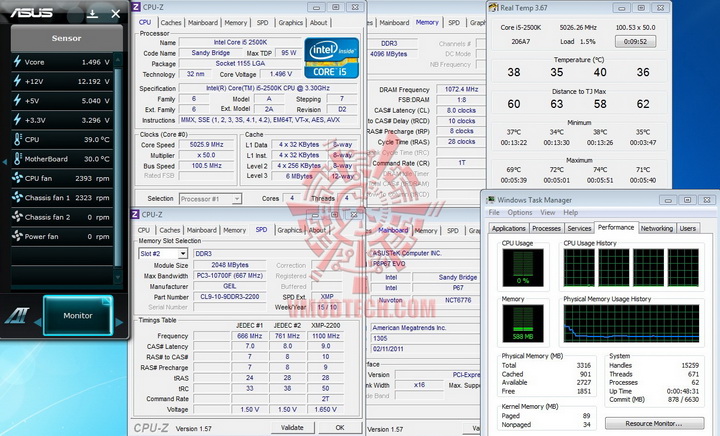Click the Power fan icon
720x436 pixels.
point(17,236)
